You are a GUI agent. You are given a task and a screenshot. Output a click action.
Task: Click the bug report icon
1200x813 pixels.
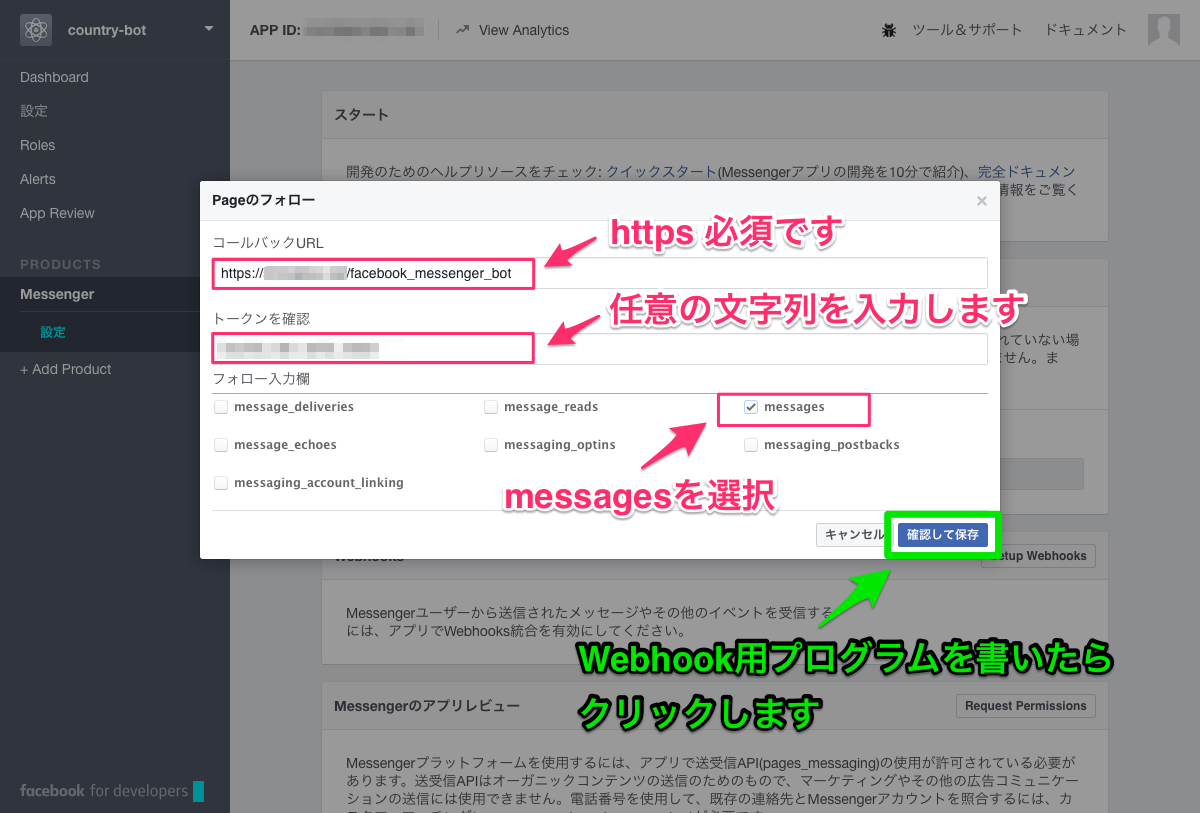pos(888,30)
